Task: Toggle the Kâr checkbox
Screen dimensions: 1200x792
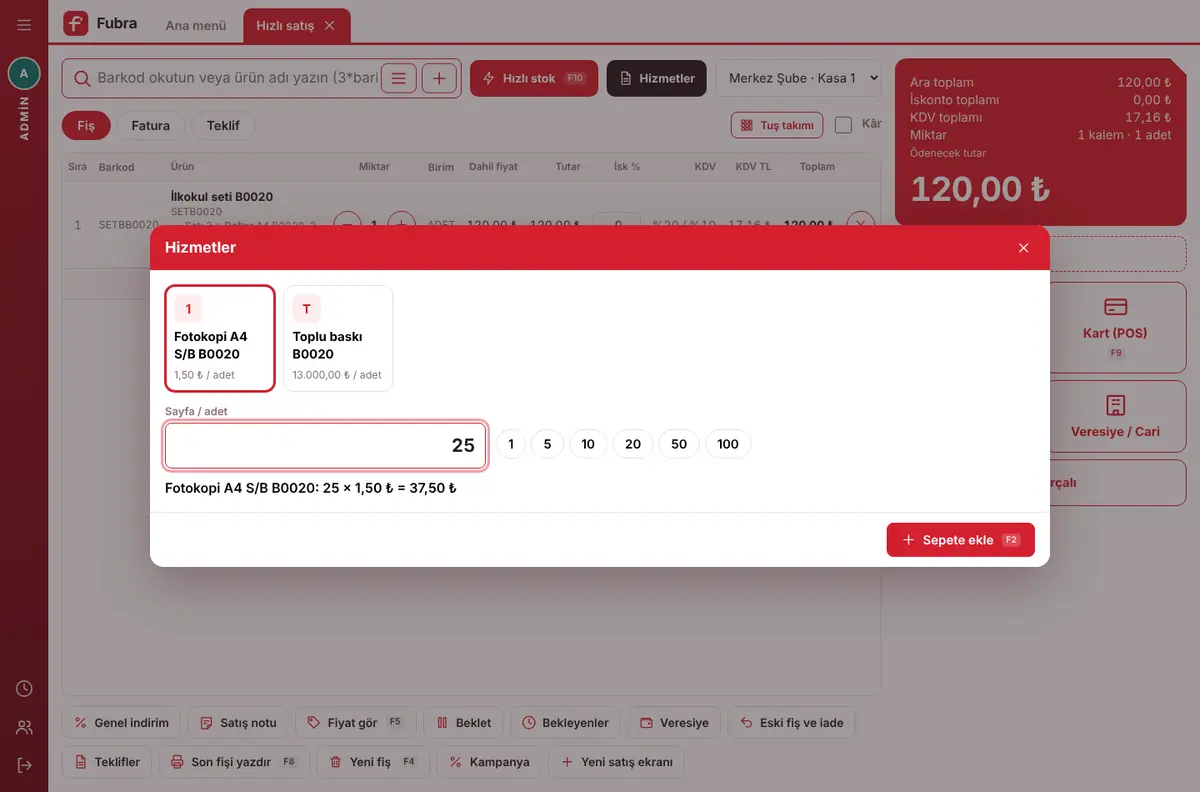Action: point(843,125)
